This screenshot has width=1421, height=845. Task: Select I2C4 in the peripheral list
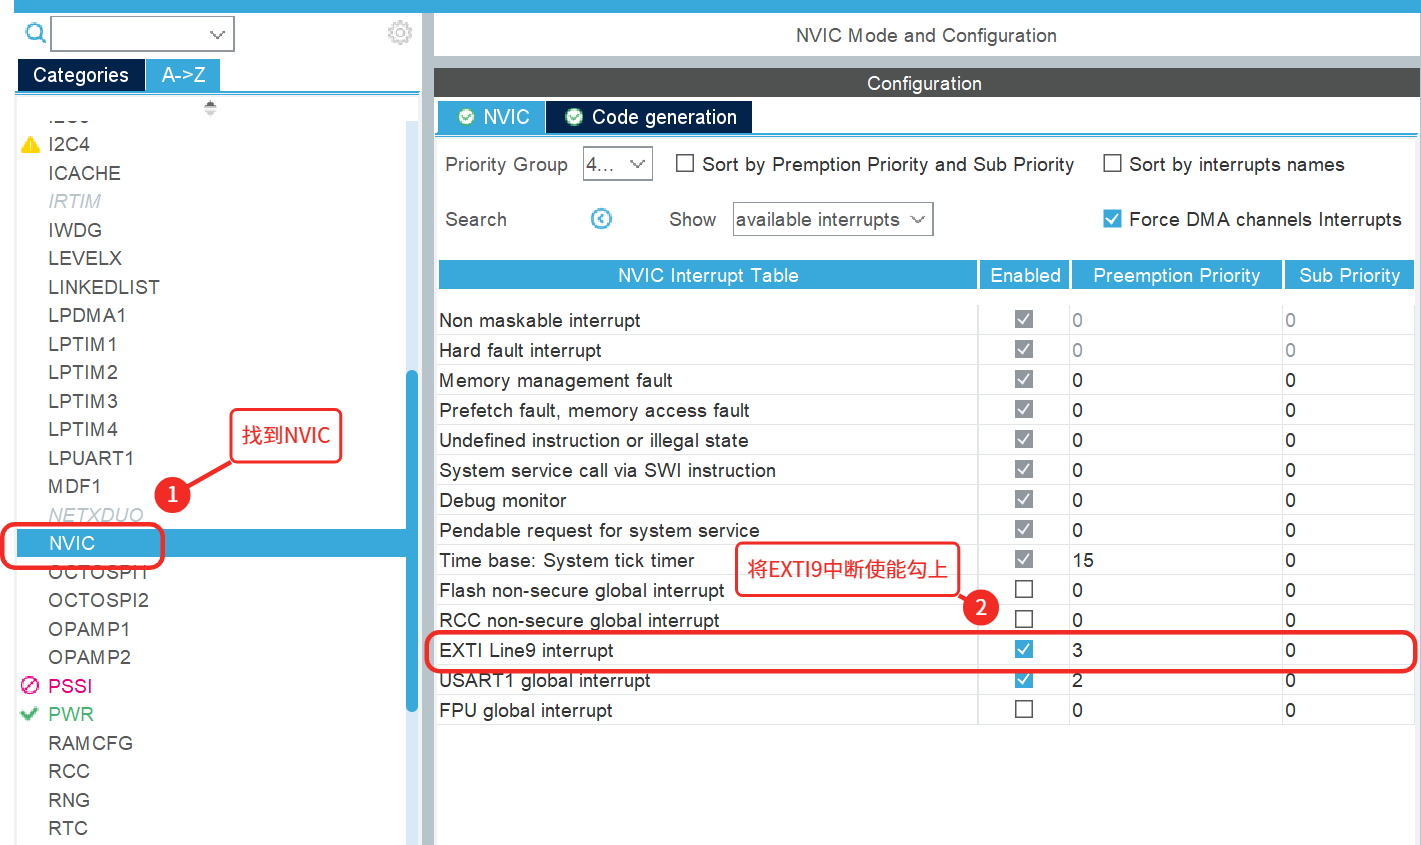[69, 144]
